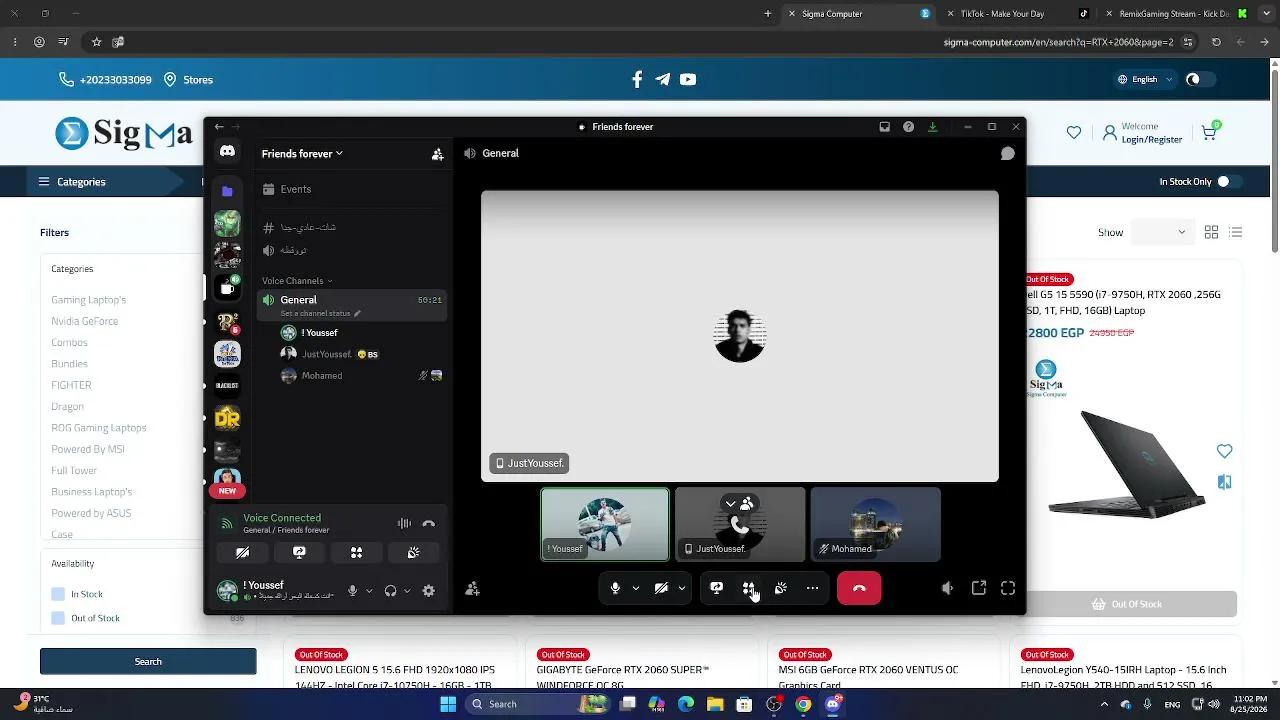Image resolution: width=1280 pixels, height=720 pixels.
Task: Disconnect using the small hang-up icon in sidebar
Action: [x=429, y=523]
